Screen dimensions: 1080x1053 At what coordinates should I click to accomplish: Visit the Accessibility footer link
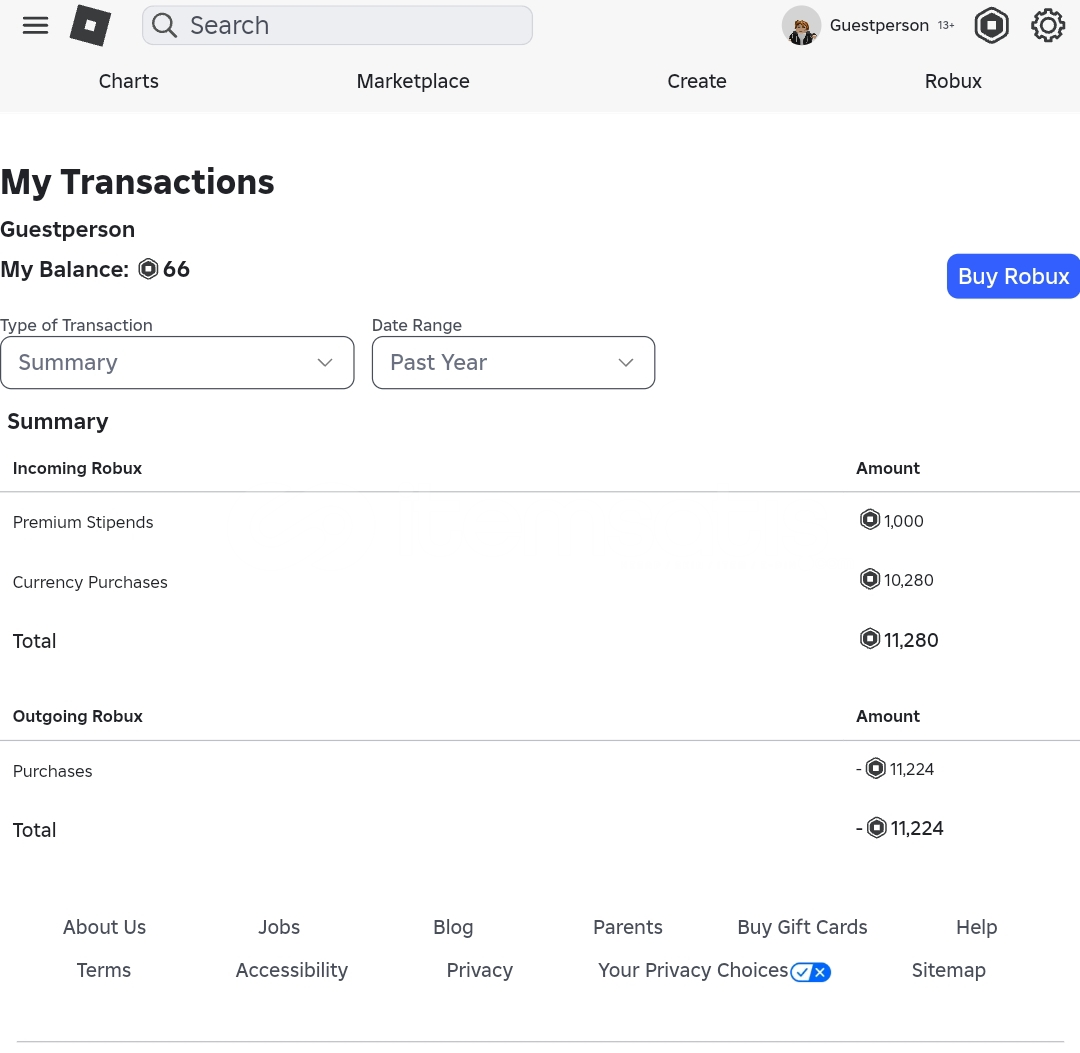291,970
